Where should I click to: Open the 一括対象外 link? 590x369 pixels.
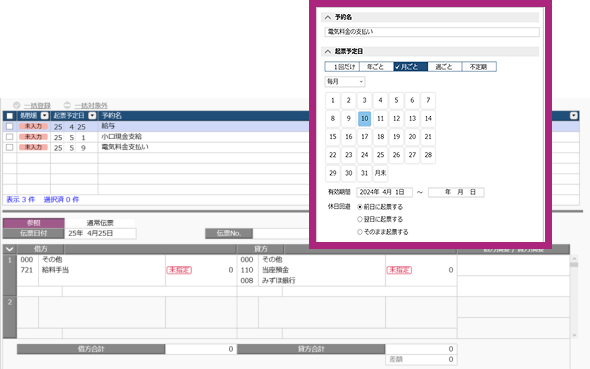[x=91, y=106]
